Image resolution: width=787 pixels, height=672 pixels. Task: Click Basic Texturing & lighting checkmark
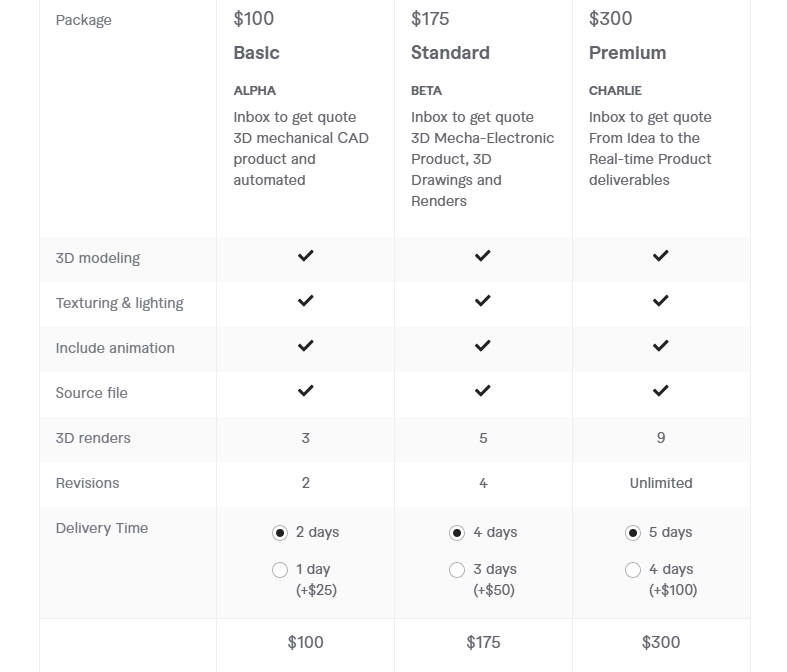[306, 301]
